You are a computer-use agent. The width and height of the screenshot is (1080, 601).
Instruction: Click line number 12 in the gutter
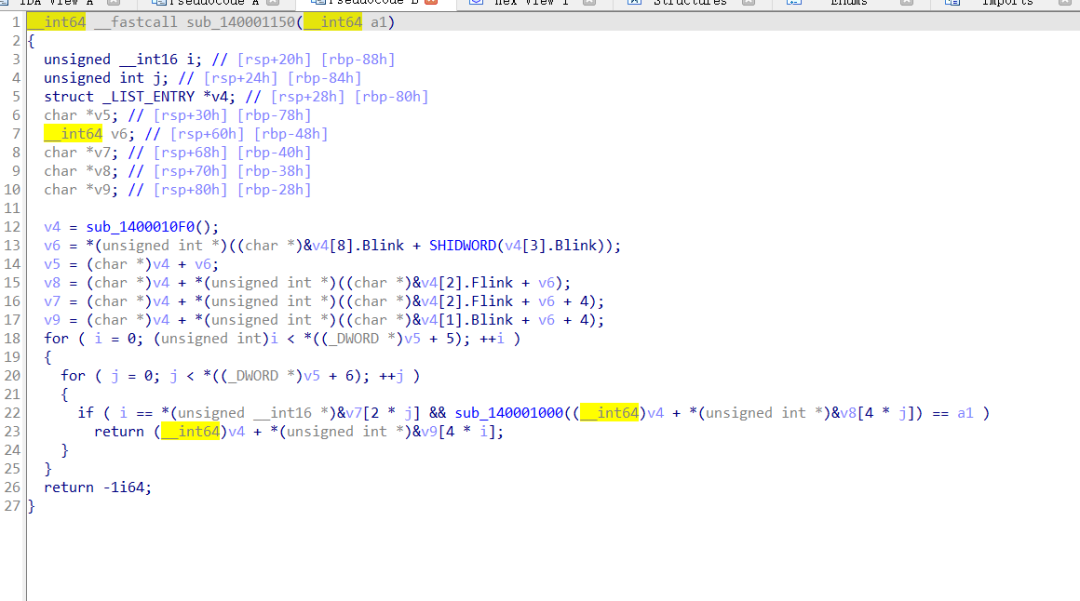(12, 226)
